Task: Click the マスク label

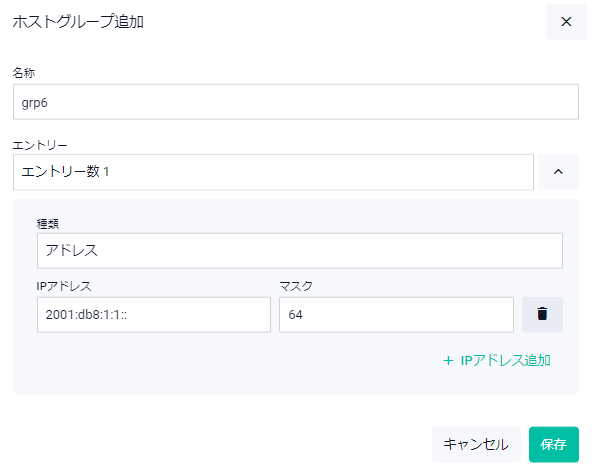Action: pos(296,286)
